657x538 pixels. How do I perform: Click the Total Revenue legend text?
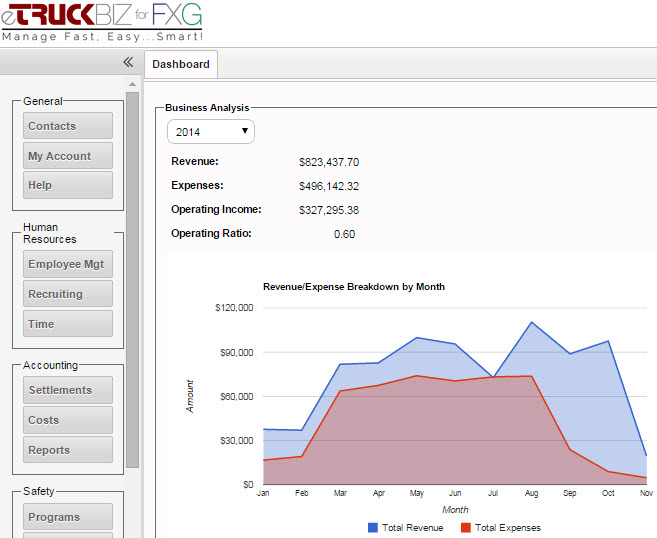pos(413,528)
